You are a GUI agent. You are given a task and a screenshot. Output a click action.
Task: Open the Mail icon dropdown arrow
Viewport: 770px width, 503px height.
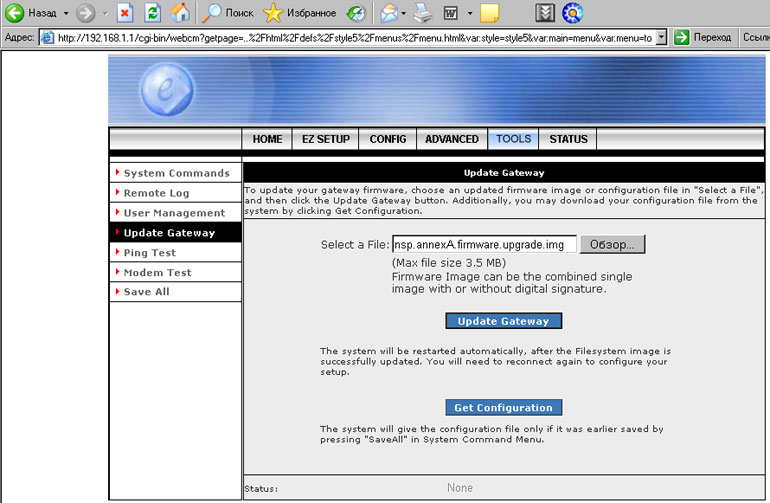[x=404, y=14]
